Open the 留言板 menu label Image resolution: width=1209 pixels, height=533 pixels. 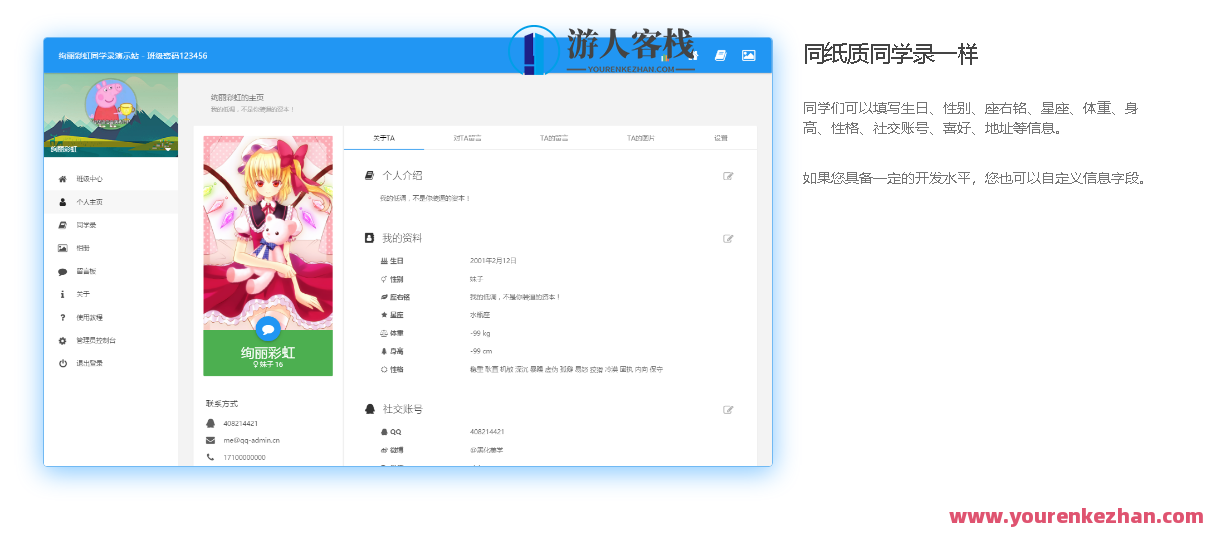86,271
